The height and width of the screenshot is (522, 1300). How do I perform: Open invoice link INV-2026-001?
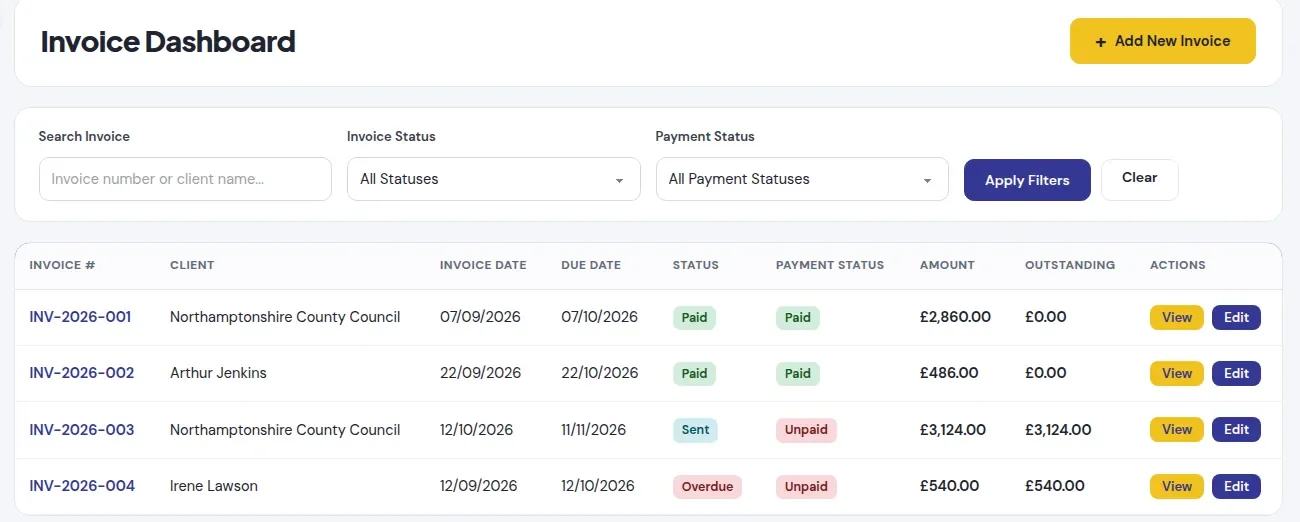(x=80, y=317)
